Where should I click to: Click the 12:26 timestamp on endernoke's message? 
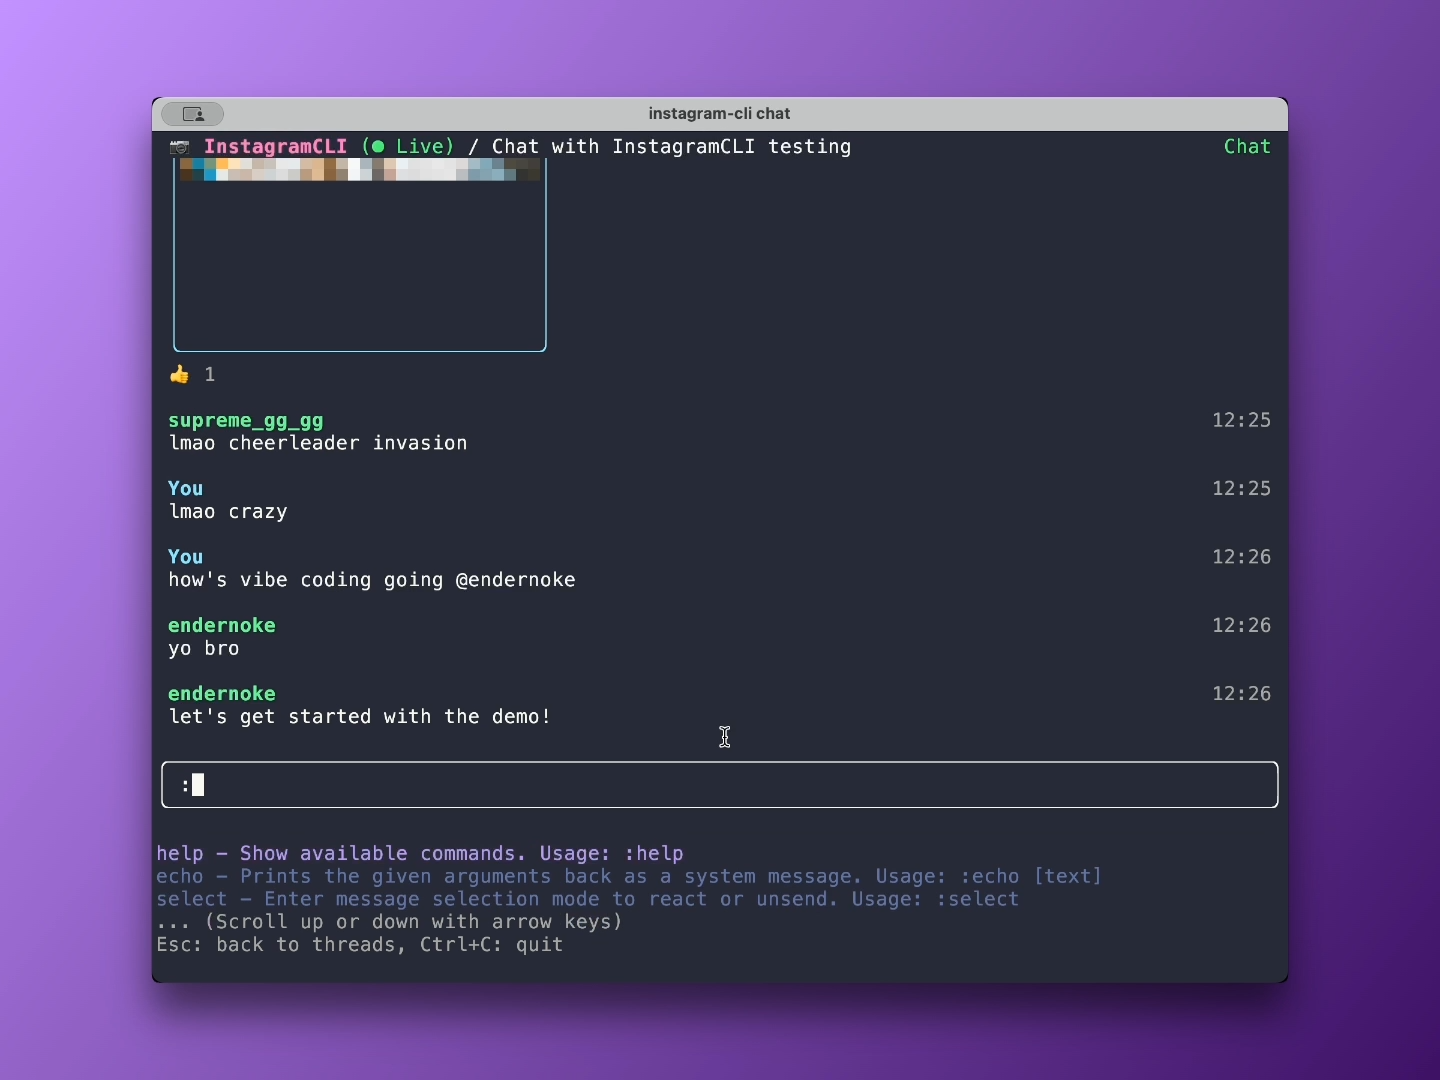point(1241,625)
